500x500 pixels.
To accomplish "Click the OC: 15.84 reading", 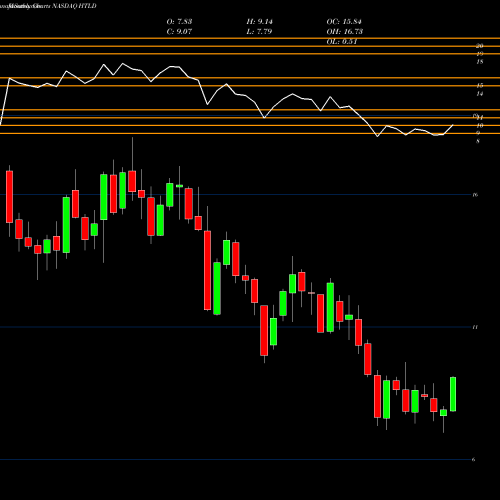I will point(344,22).
